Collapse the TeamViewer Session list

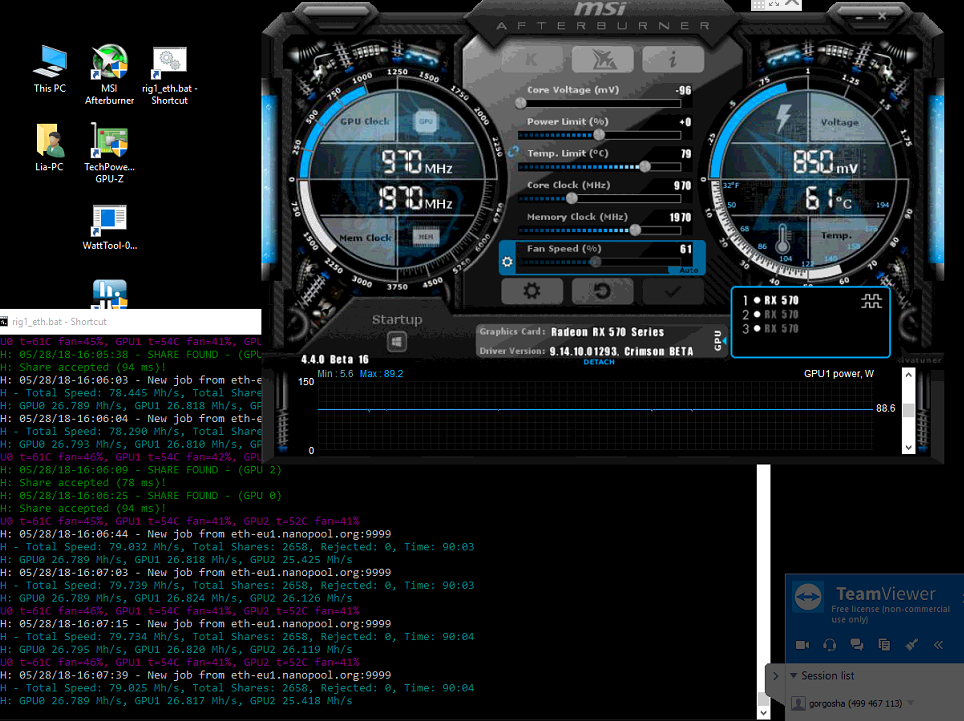coord(794,676)
